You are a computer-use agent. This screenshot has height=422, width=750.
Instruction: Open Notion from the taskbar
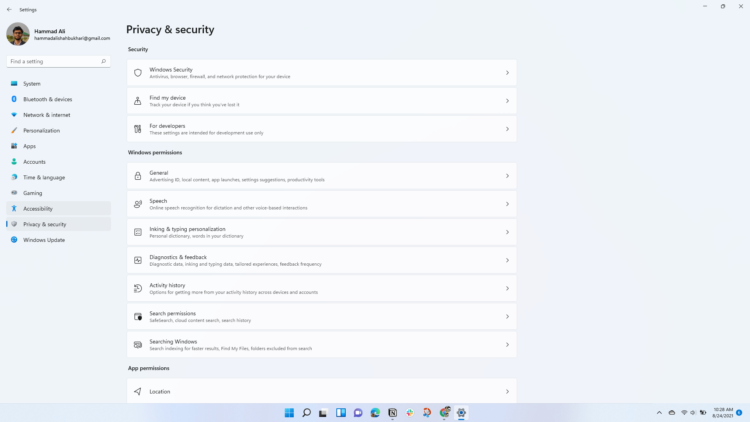pos(392,412)
